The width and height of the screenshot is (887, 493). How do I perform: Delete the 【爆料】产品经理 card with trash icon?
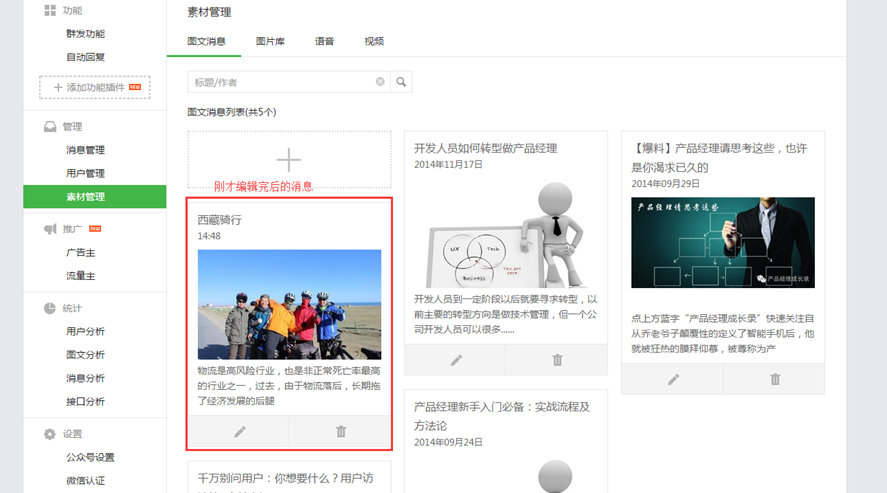[x=774, y=379]
